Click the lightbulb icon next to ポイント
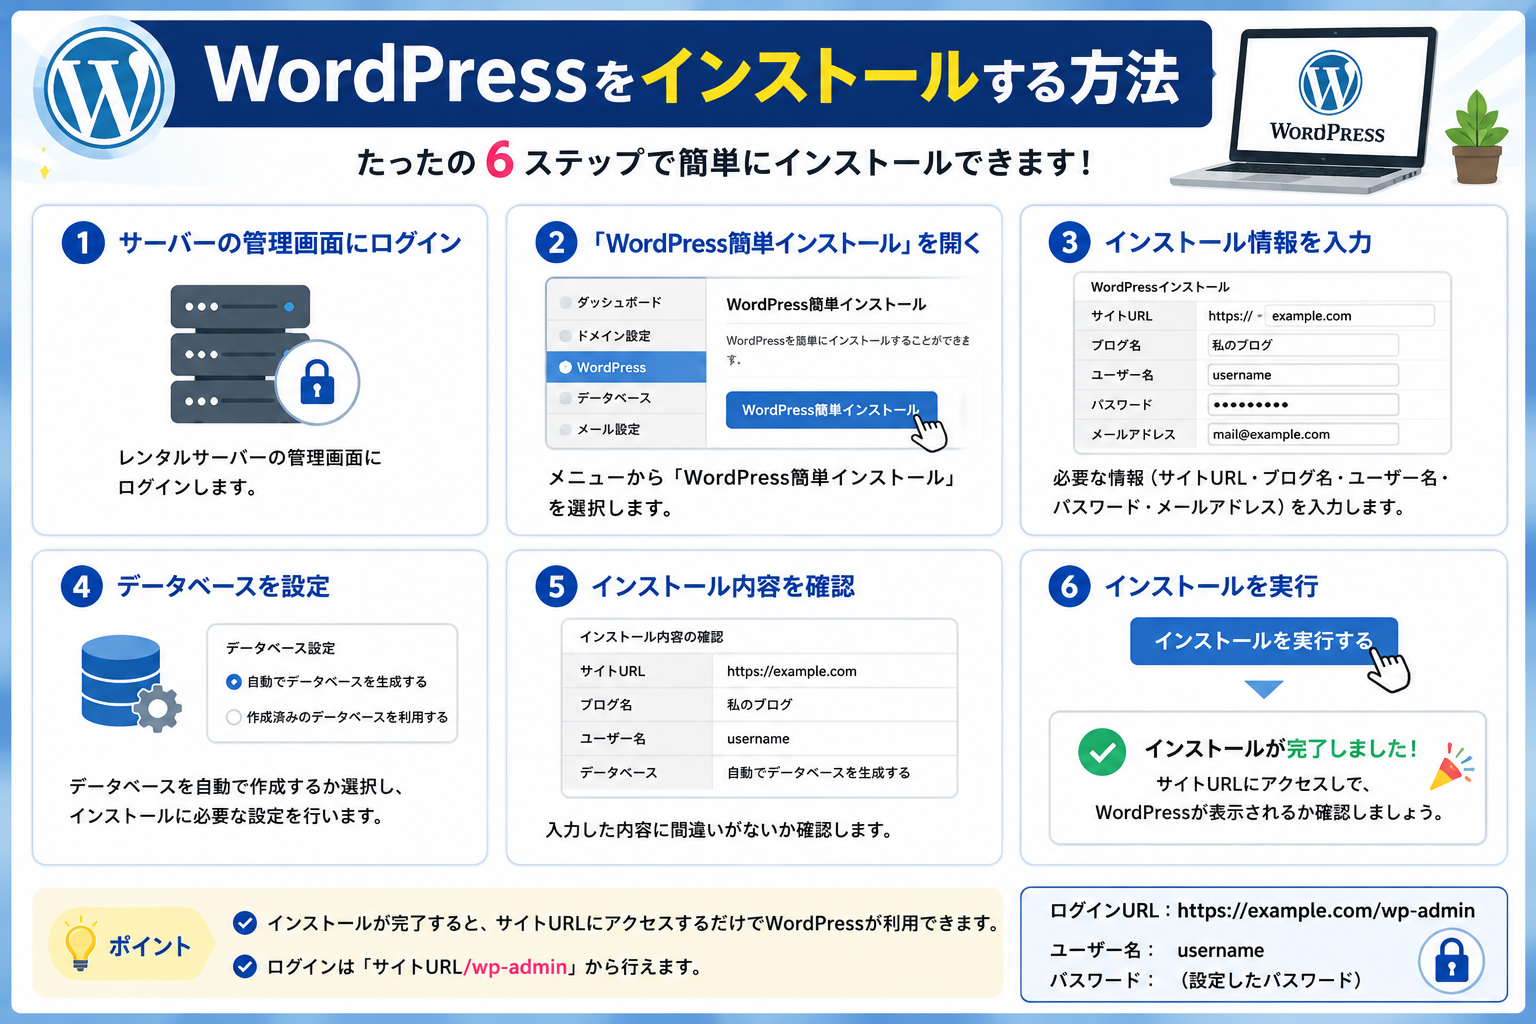This screenshot has height=1024, width=1536. (80, 944)
